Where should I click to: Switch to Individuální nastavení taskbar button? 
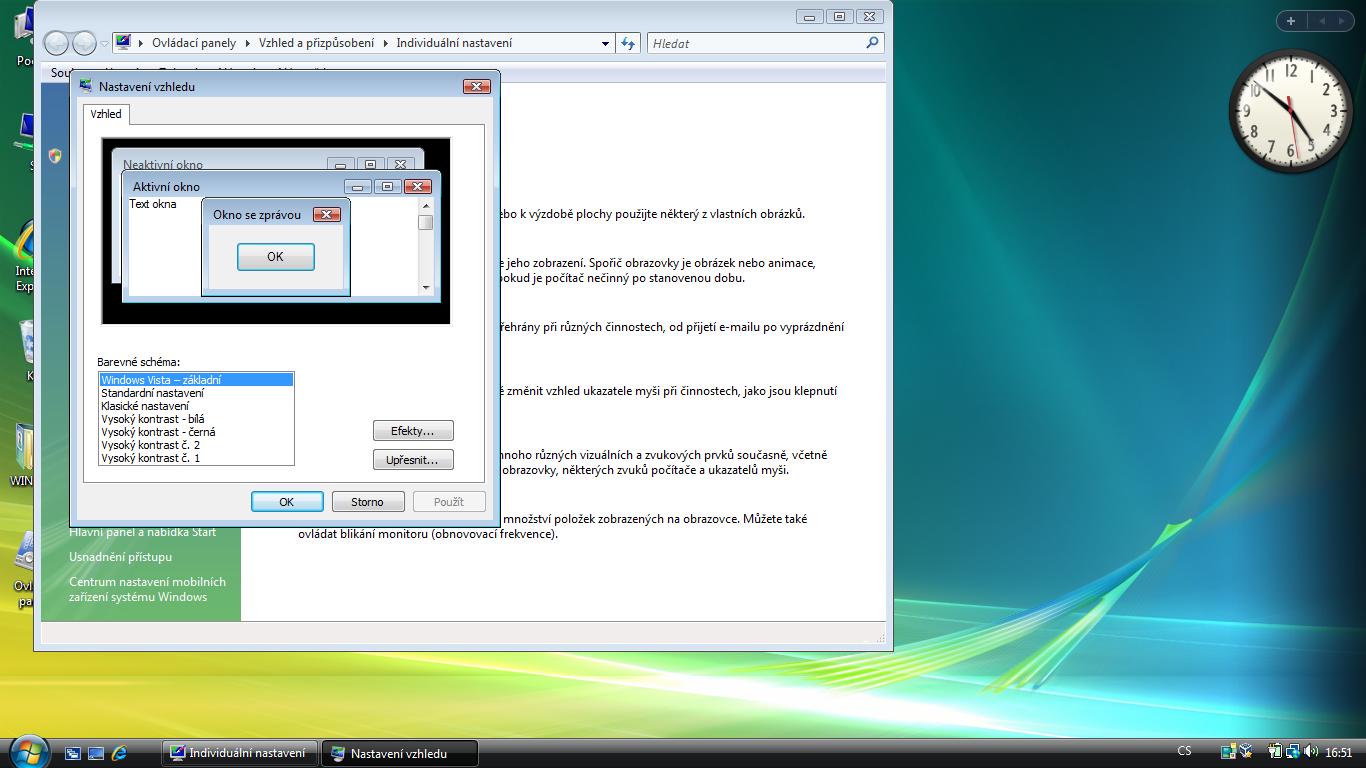[241, 753]
